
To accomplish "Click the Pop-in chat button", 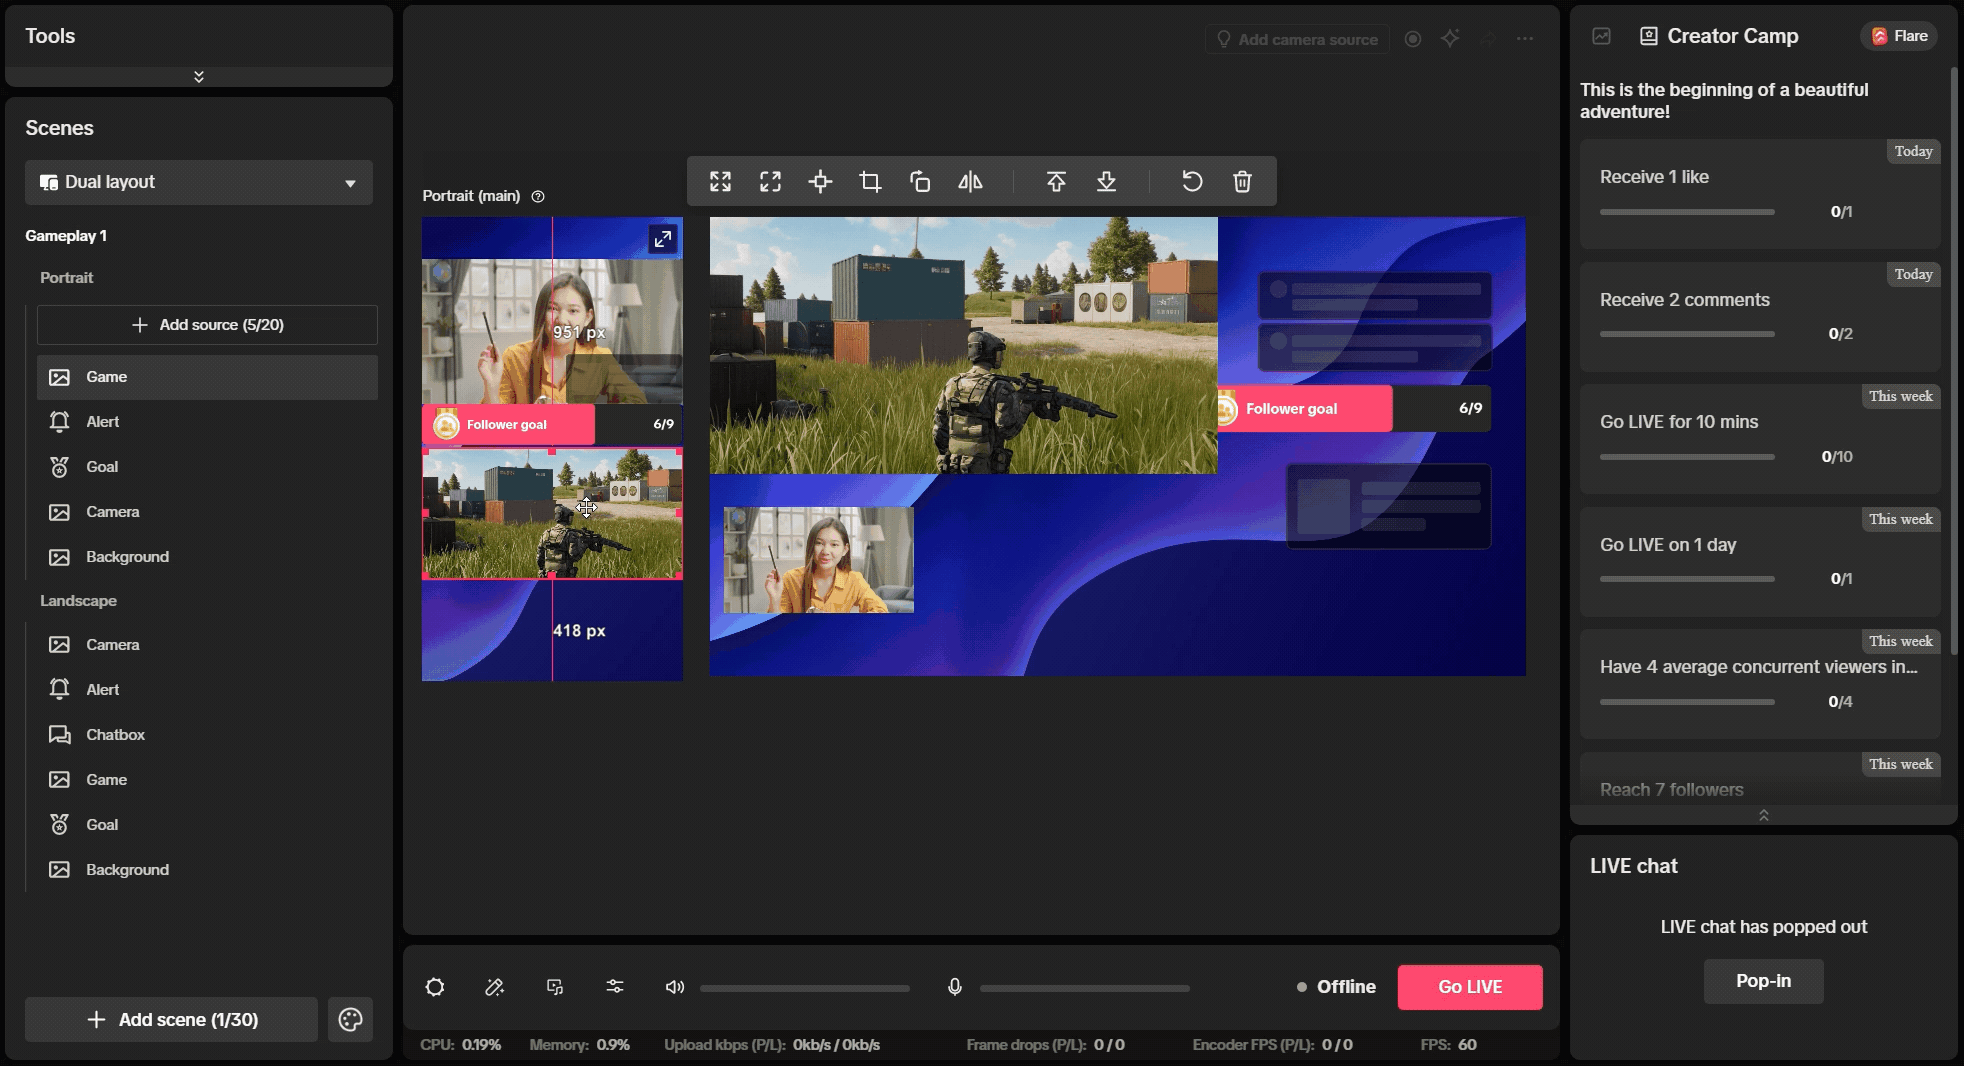I will click(x=1763, y=981).
